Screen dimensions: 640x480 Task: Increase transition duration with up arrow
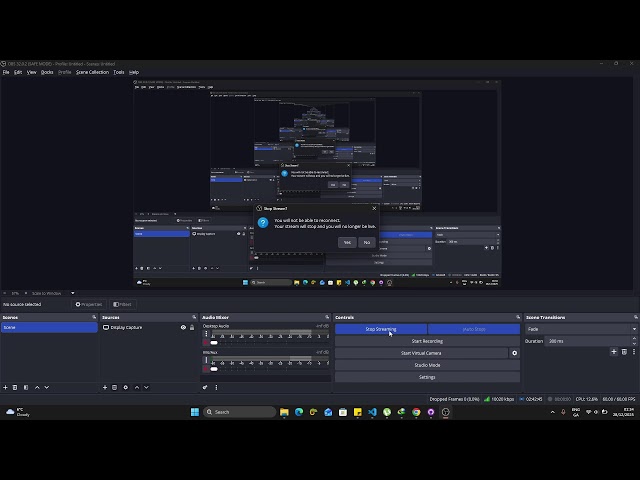[x=634, y=338]
